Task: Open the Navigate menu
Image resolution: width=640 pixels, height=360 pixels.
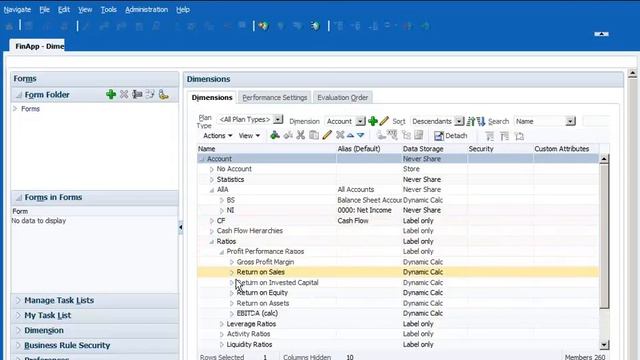Action: [x=17, y=9]
